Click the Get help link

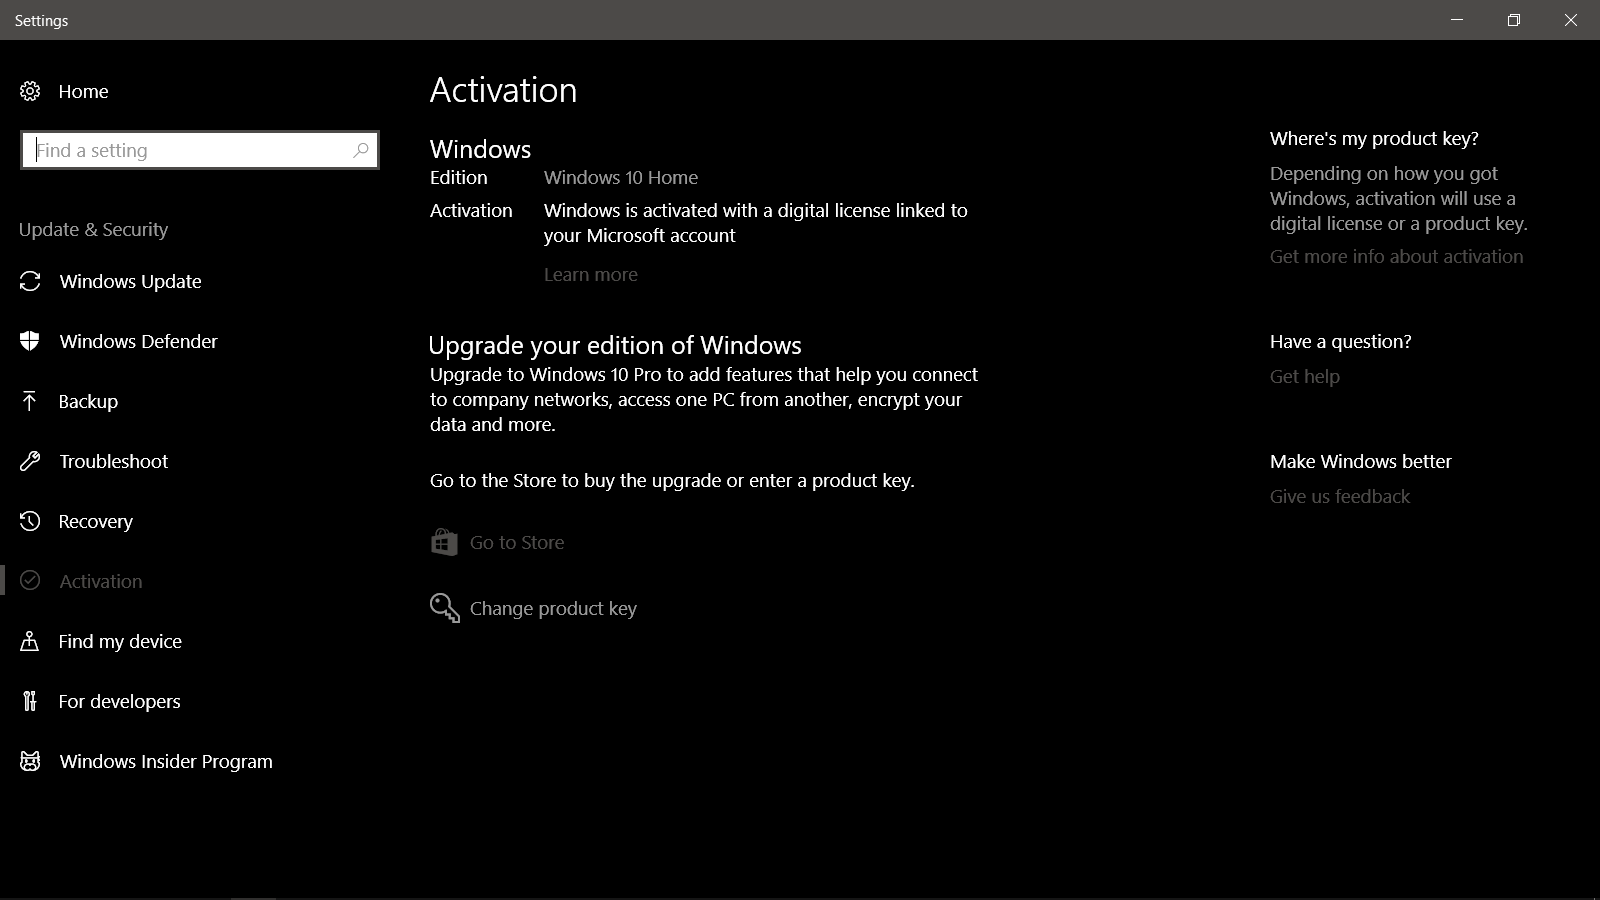[x=1304, y=376]
